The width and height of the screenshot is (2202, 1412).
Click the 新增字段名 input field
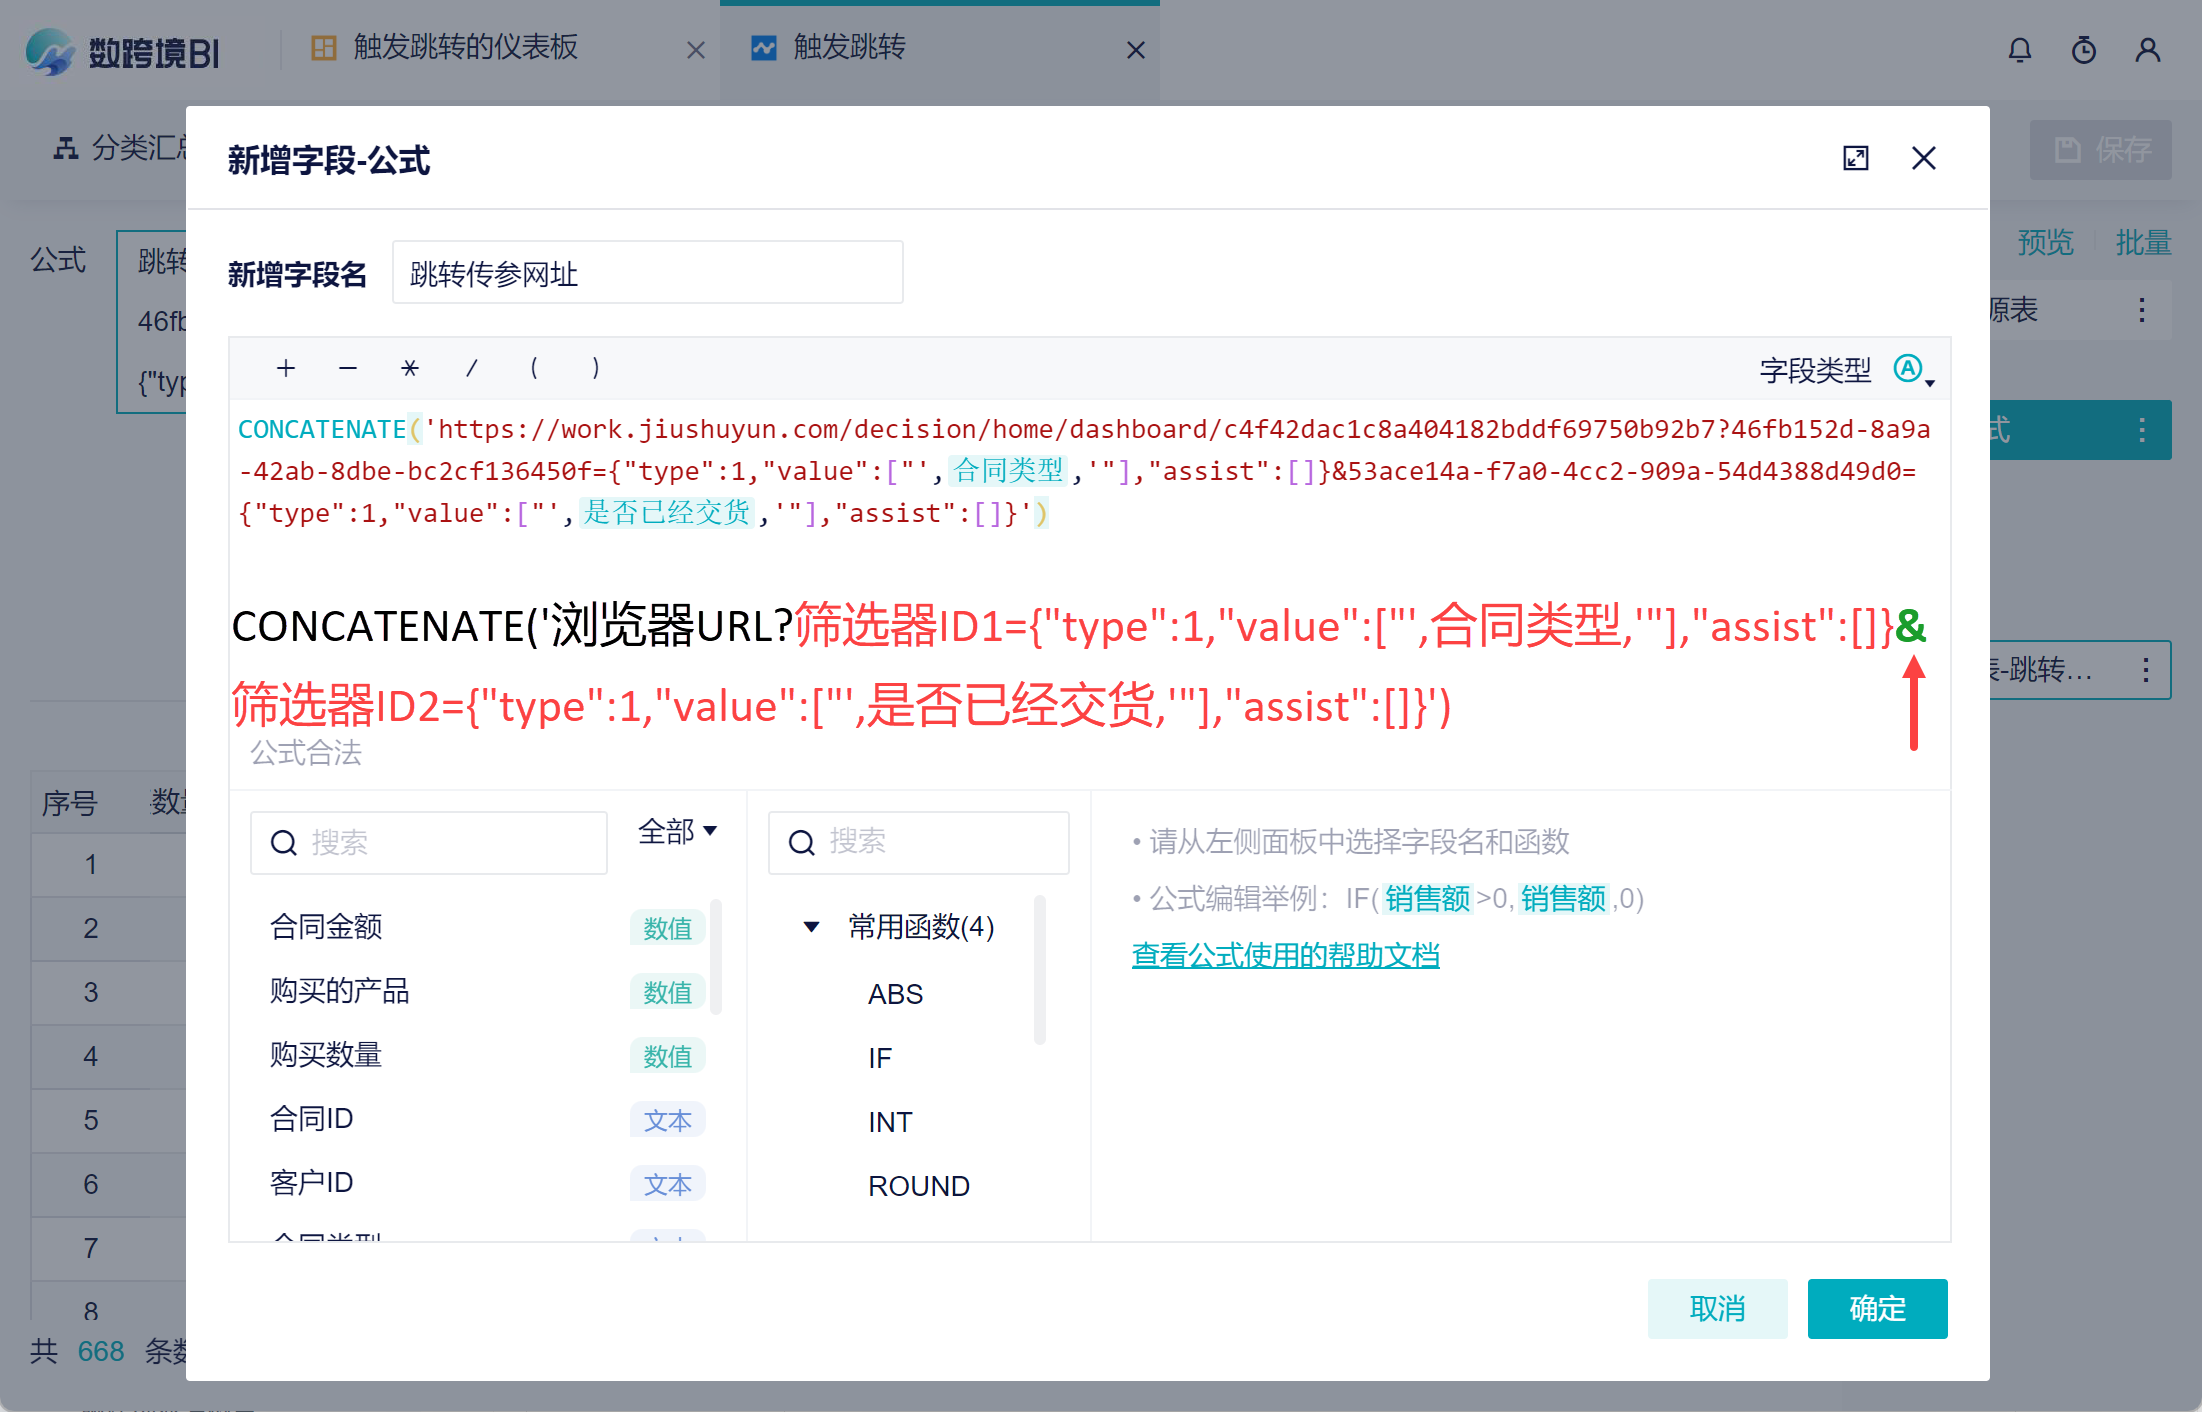click(647, 273)
